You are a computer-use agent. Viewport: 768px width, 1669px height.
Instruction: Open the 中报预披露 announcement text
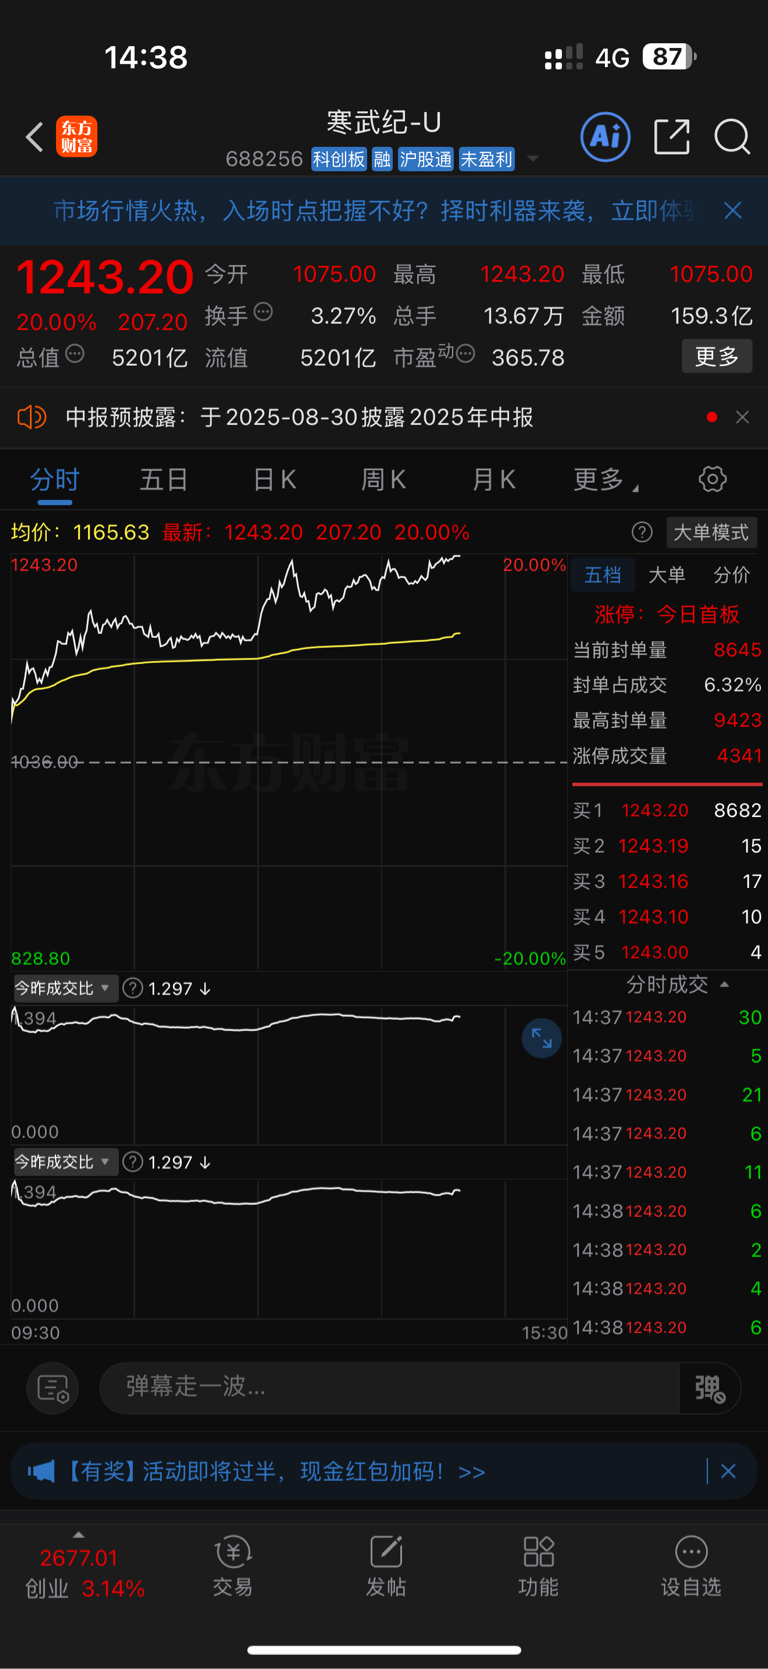[x=299, y=417]
